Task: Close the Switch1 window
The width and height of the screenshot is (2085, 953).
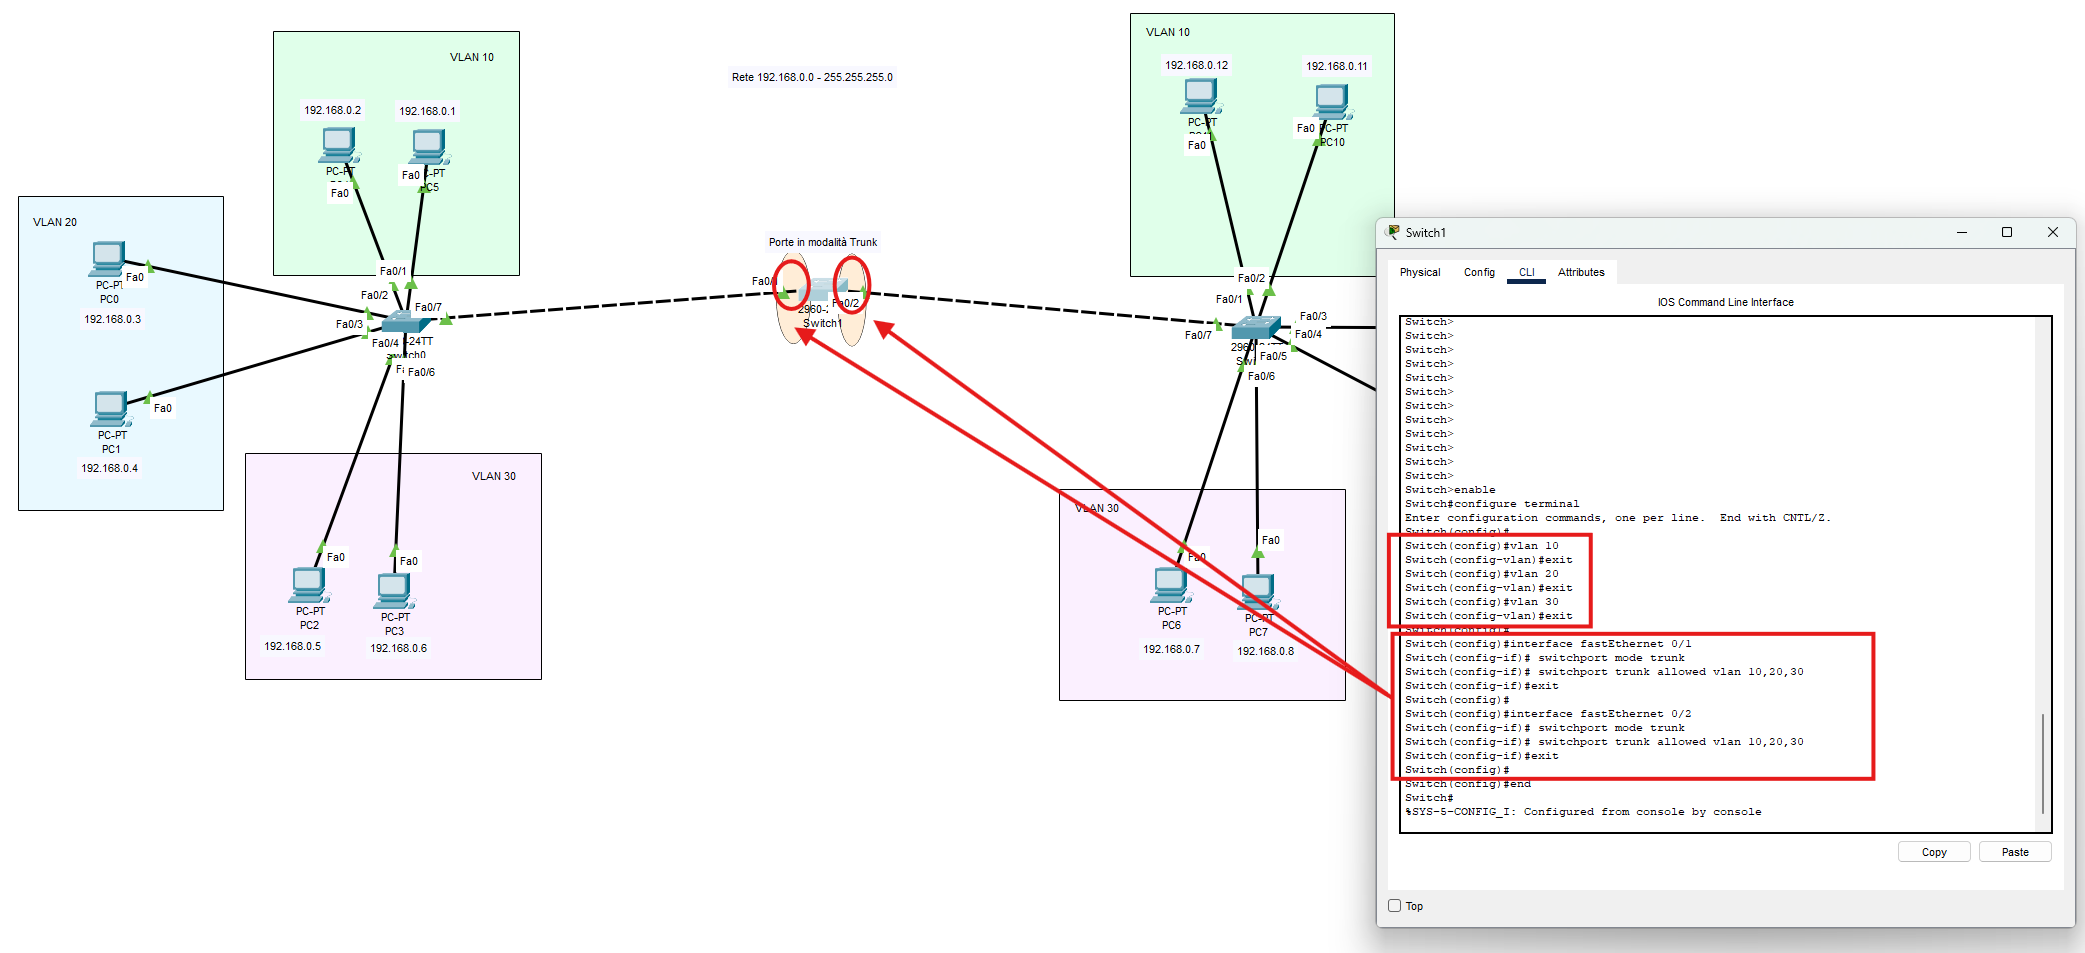Action: pos(2052,232)
